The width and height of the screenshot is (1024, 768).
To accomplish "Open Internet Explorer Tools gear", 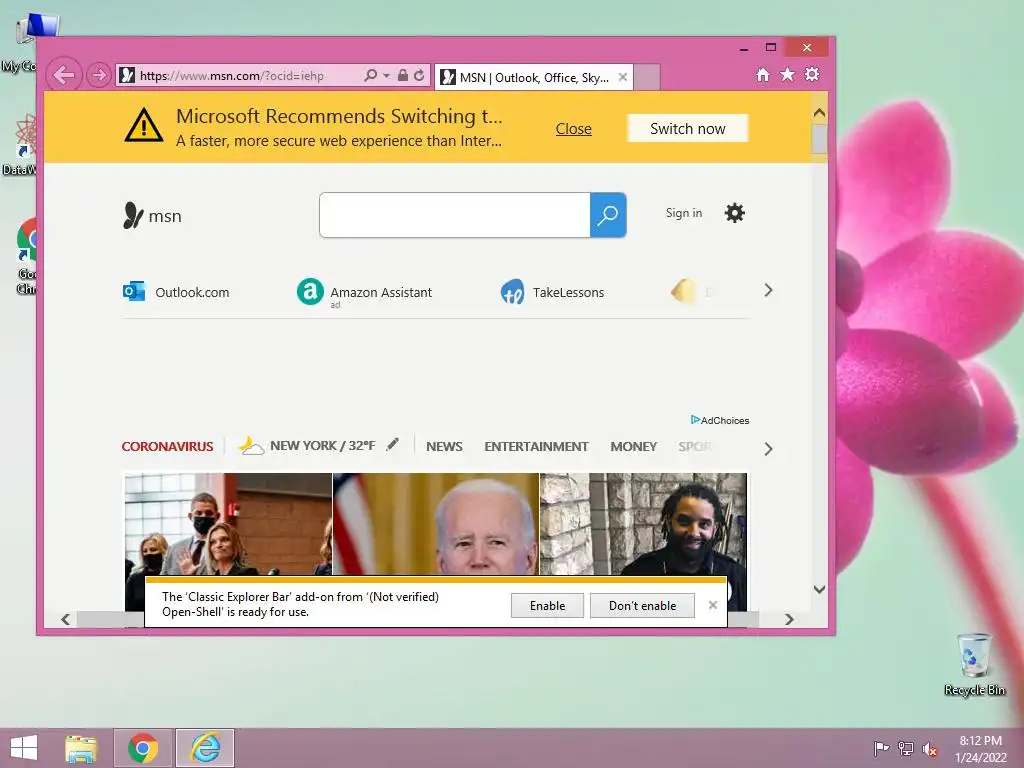I will point(812,74).
